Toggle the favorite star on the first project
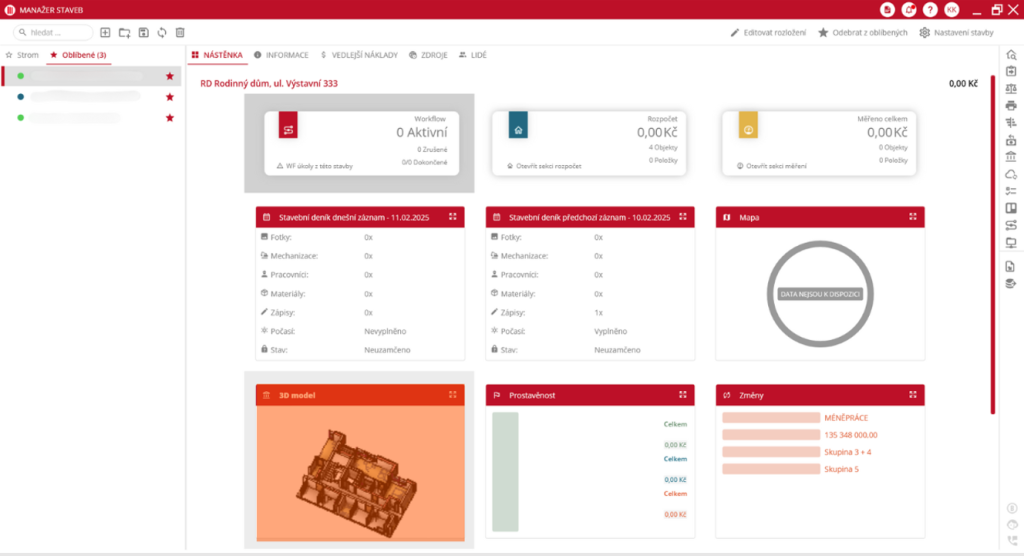Viewport: 1024px width, 556px height. coord(170,76)
